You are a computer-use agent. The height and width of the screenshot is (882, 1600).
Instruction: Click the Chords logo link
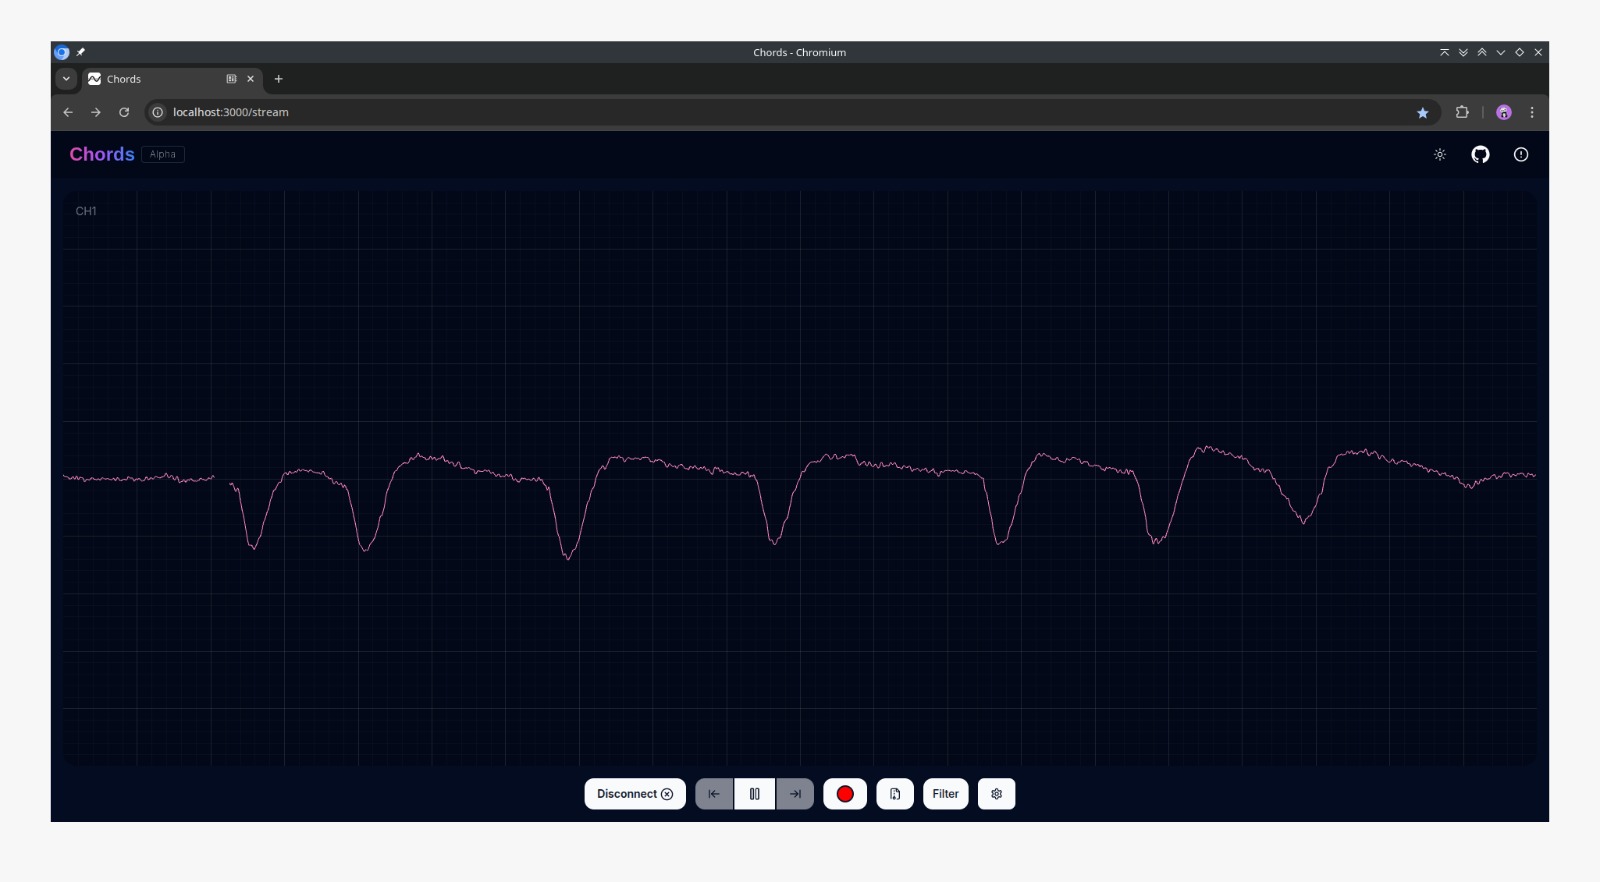pos(102,154)
